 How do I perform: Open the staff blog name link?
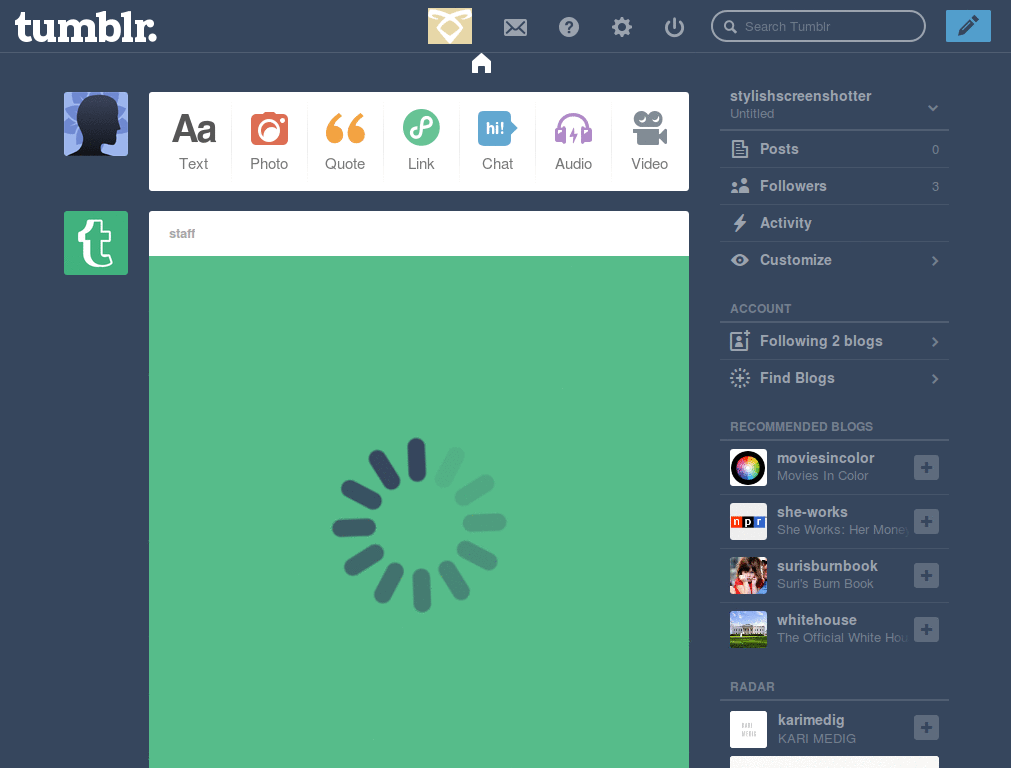point(182,234)
